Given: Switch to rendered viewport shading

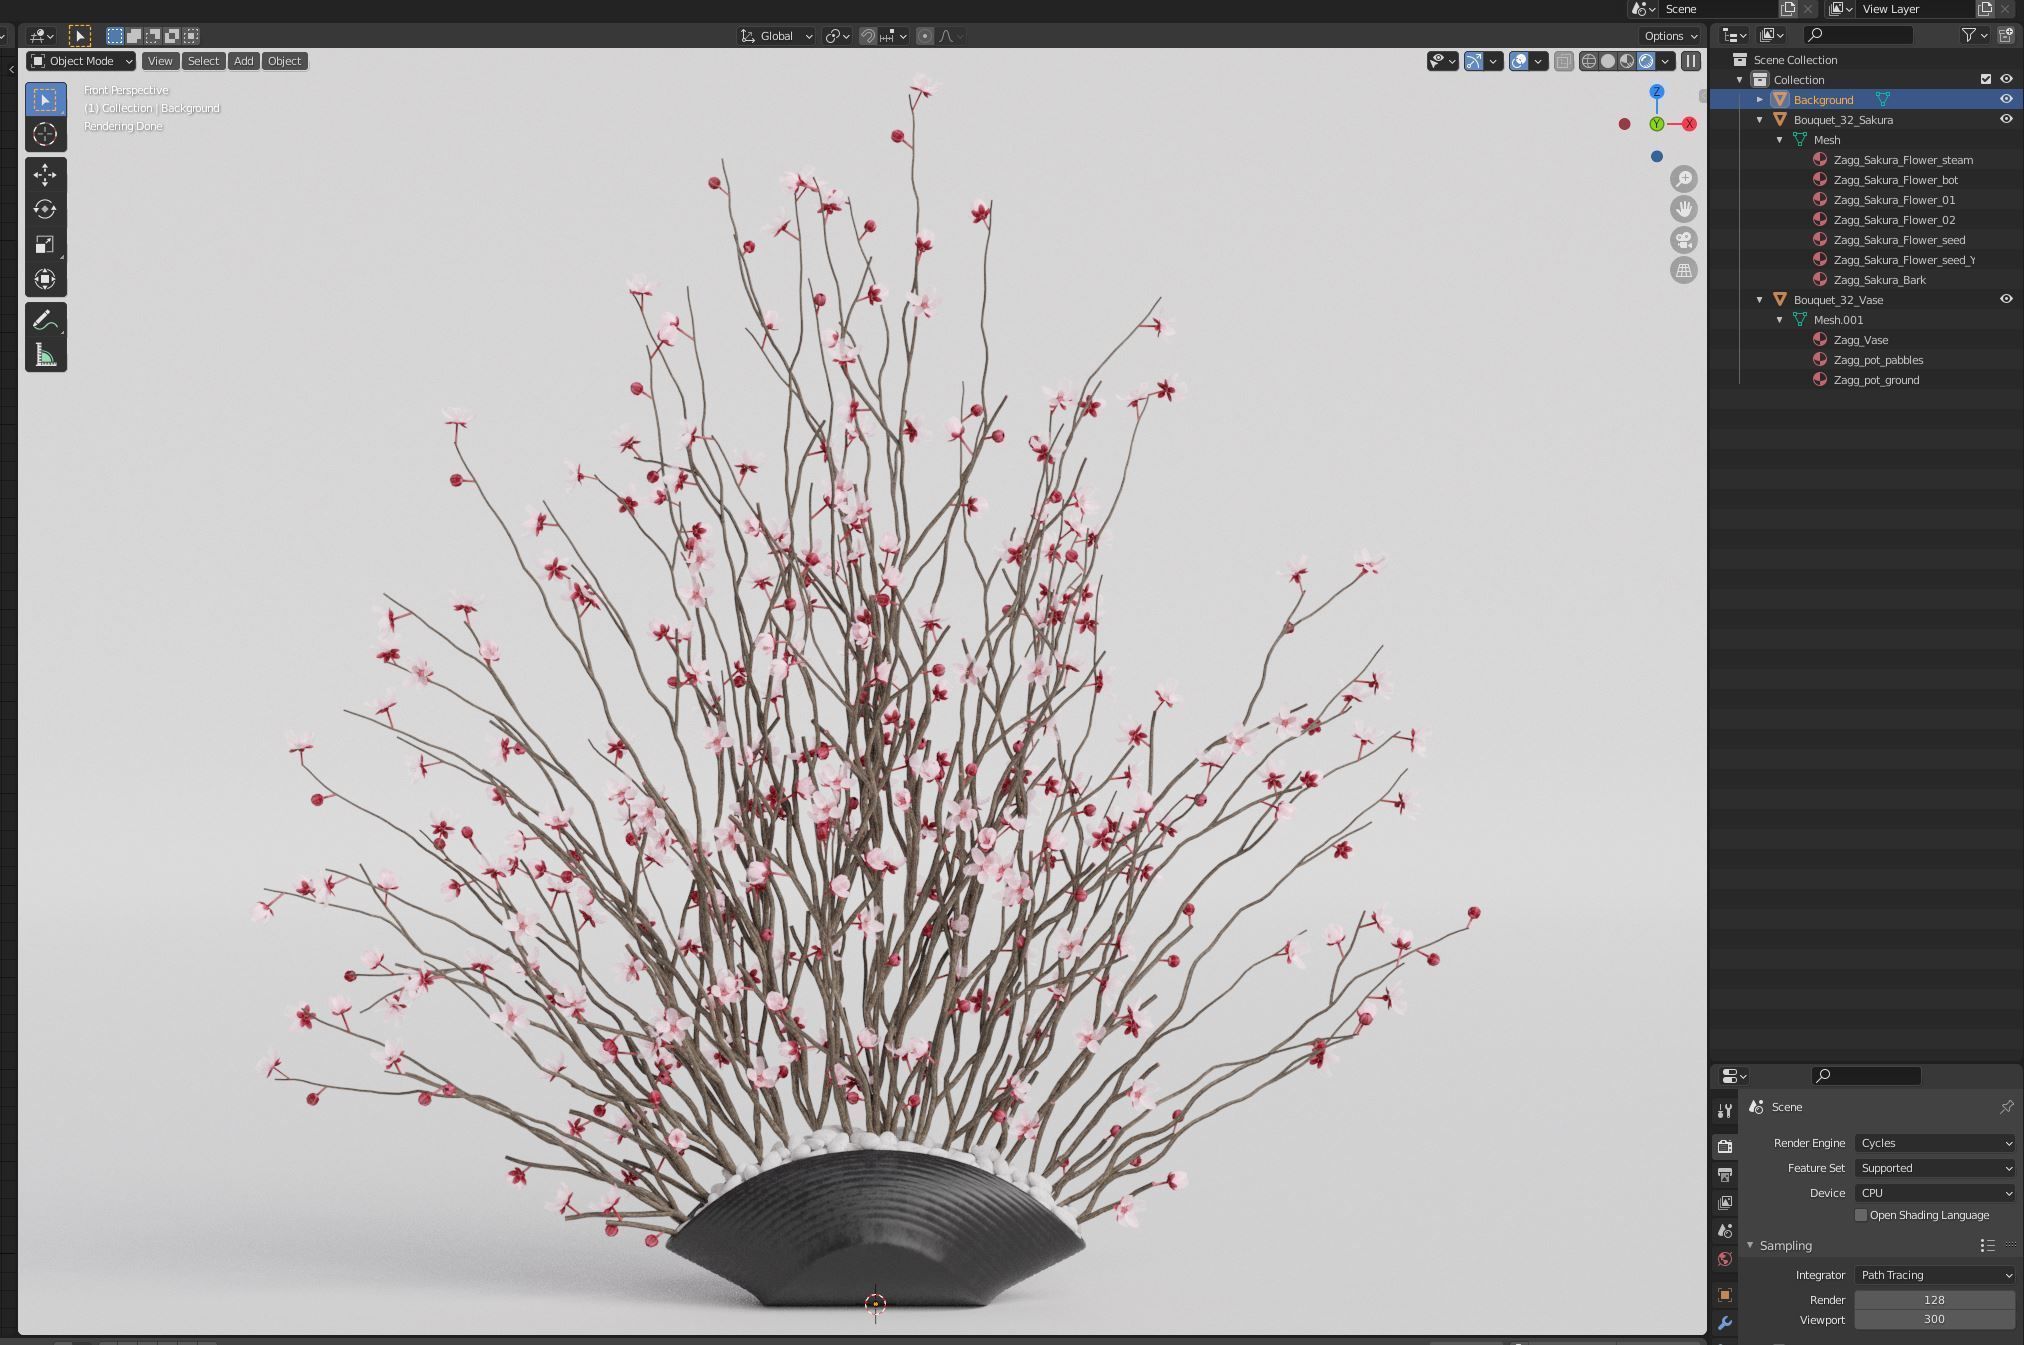Looking at the screenshot, I should click(x=1646, y=61).
